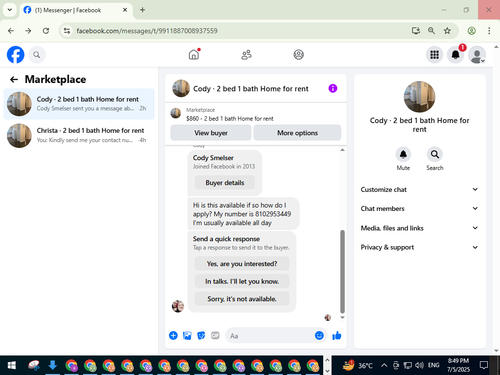
Task: Open the 36°C weather widget
Action: (358, 365)
